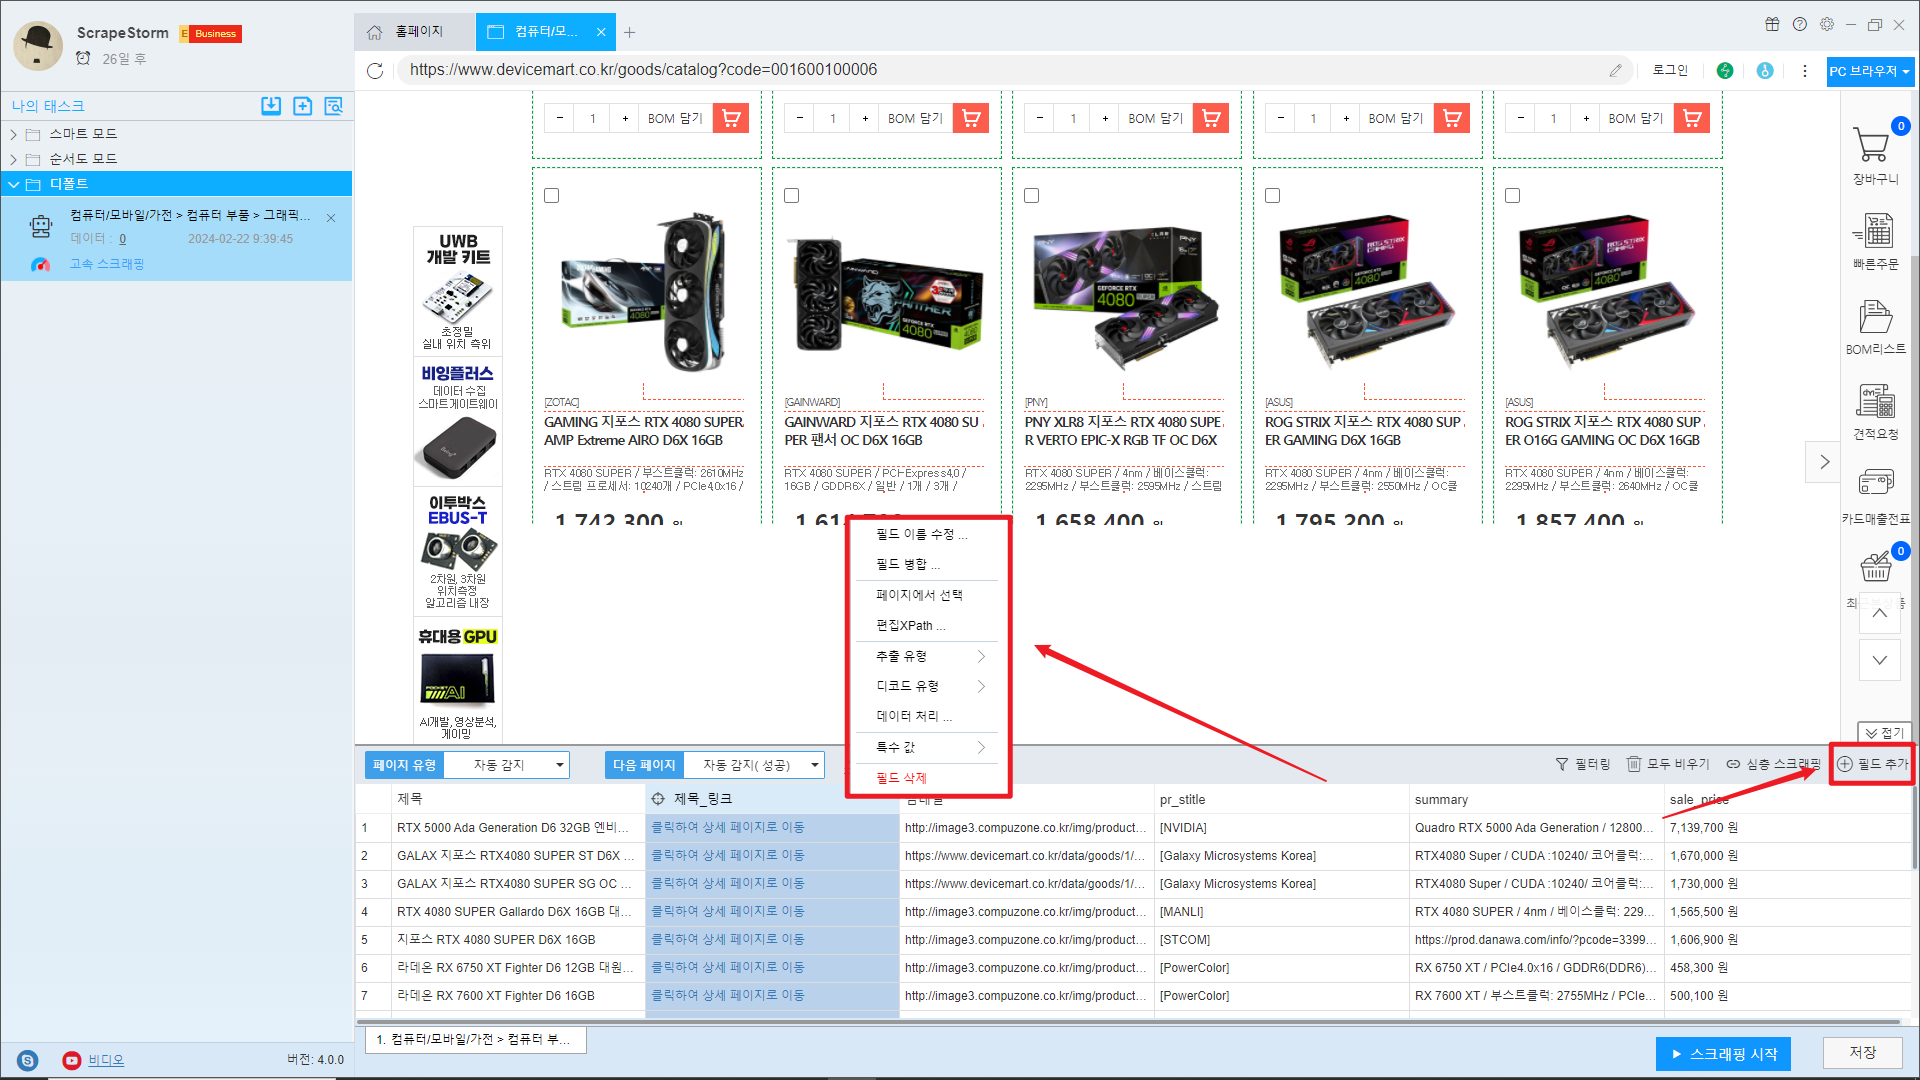This screenshot has height=1080, width=1920.
Task: Open the 비디오 link in footer
Action: coord(106,1061)
